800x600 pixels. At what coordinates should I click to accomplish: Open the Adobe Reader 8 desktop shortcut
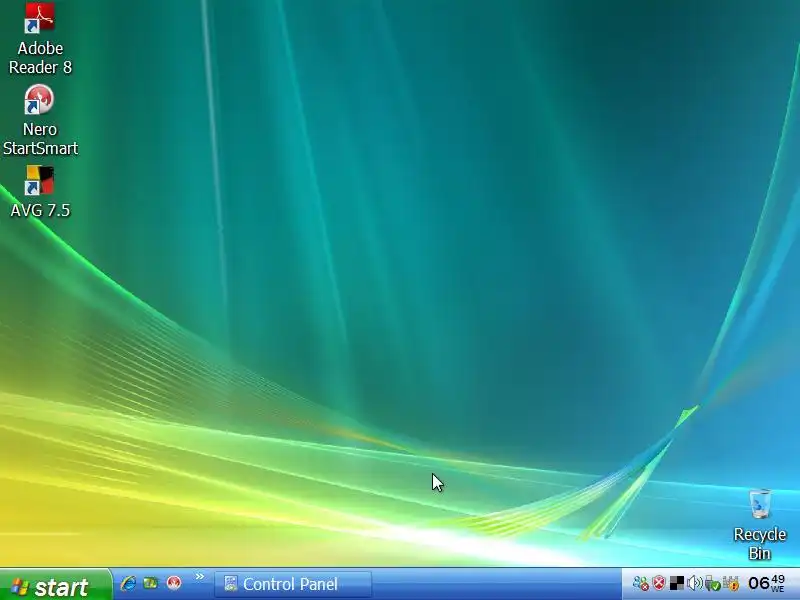click(x=40, y=38)
